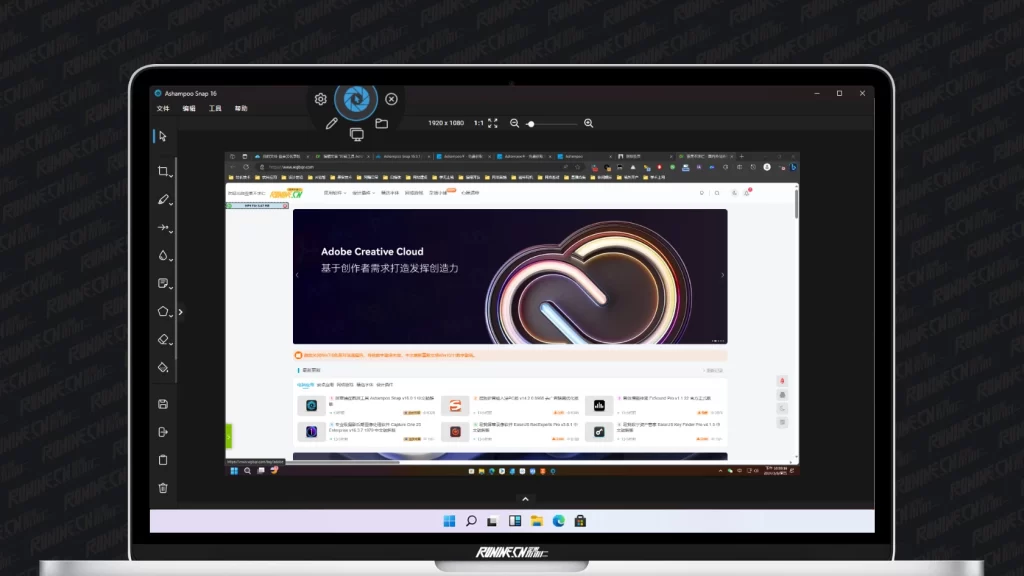Save the screenshot with the floppy disk icon

163,404
